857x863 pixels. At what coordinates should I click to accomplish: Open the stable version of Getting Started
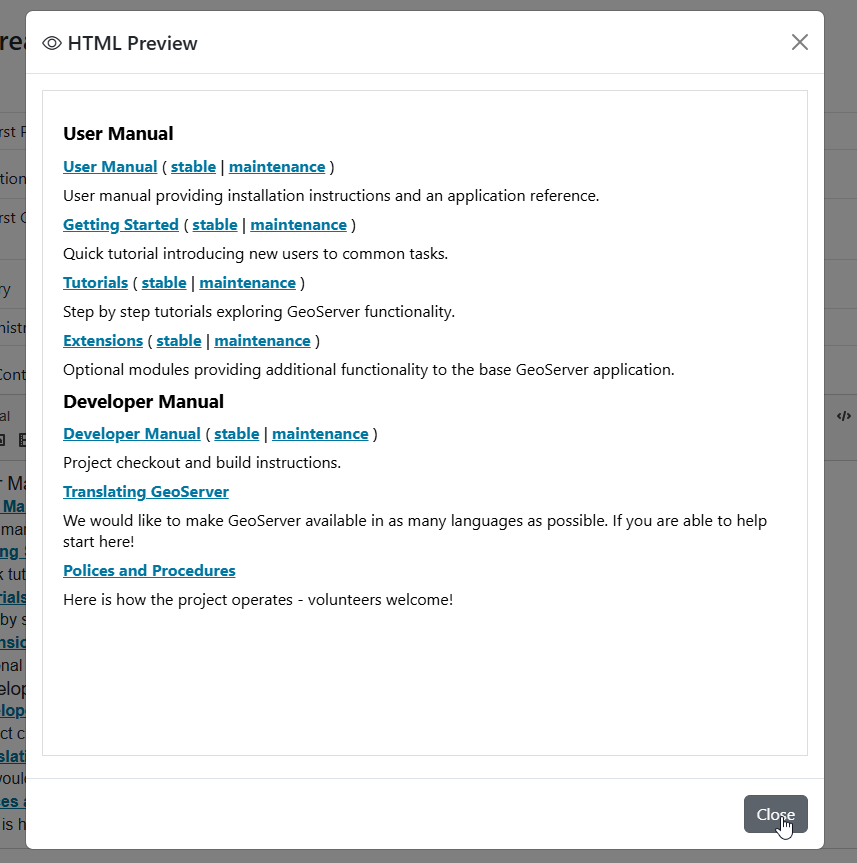pos(215,225)
